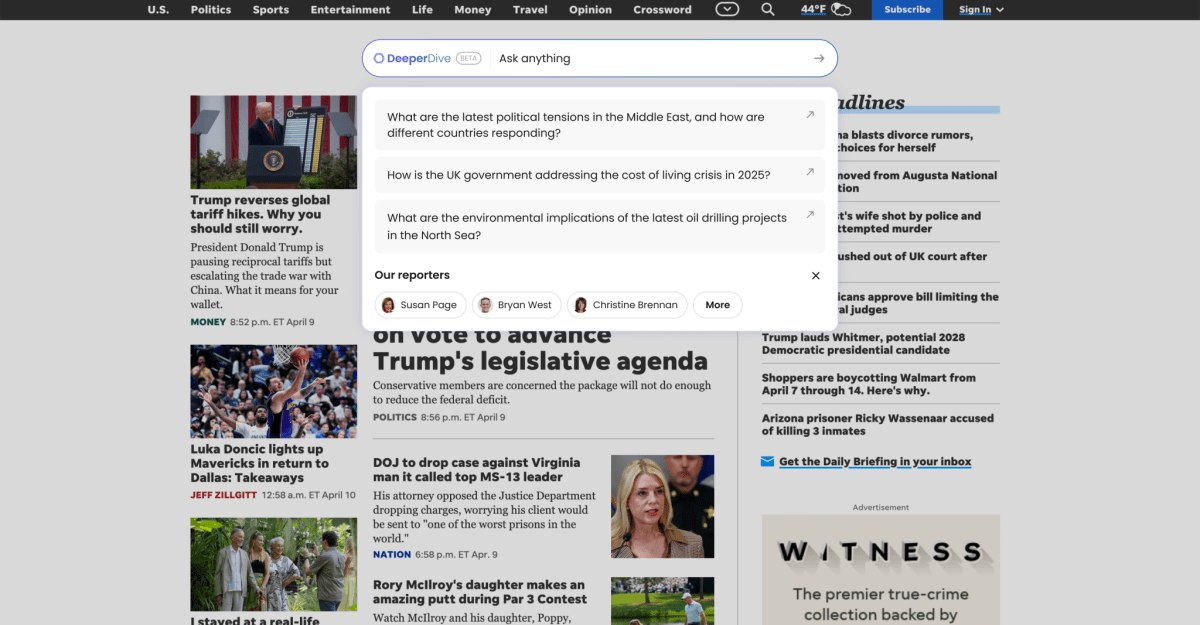Select the DeeperDive logo icon
Screen dimensions: 1200x625
pos(377,57)
